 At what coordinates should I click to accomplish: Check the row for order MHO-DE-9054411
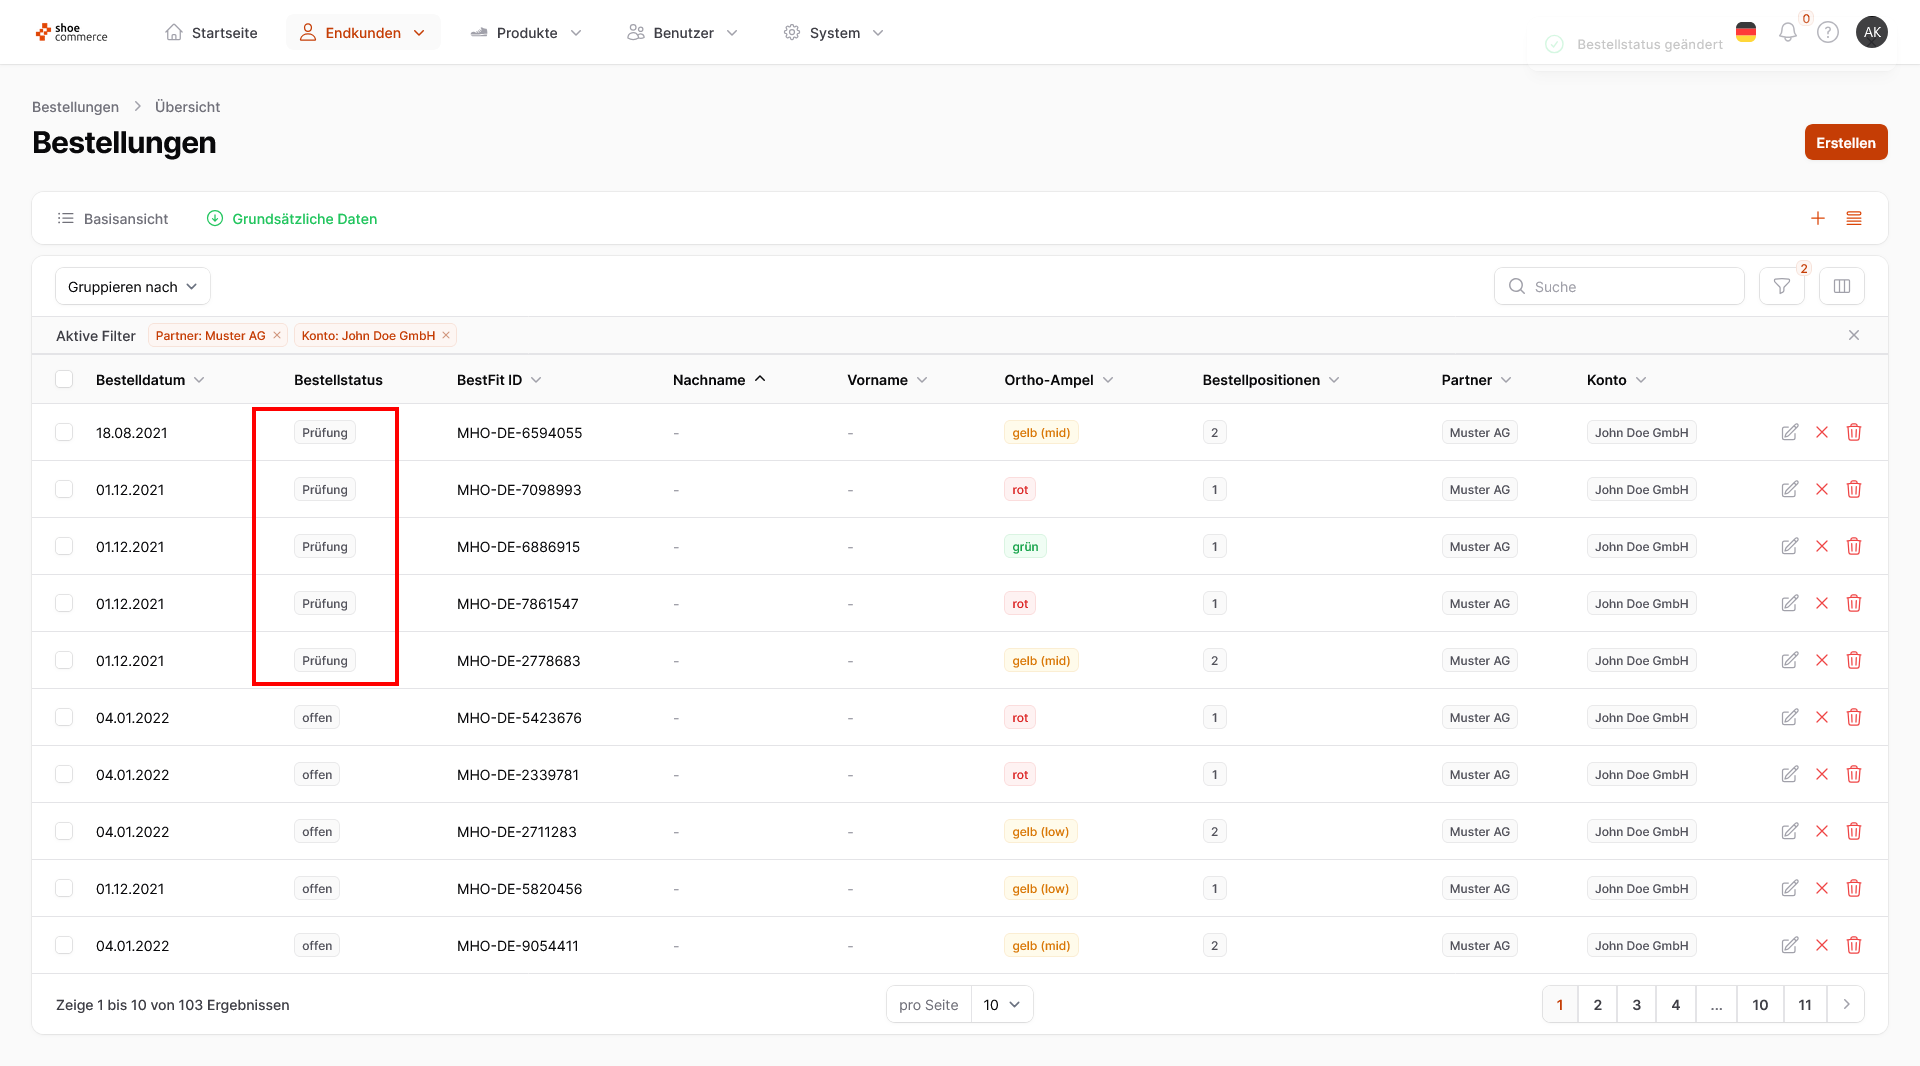click(64, 946)
